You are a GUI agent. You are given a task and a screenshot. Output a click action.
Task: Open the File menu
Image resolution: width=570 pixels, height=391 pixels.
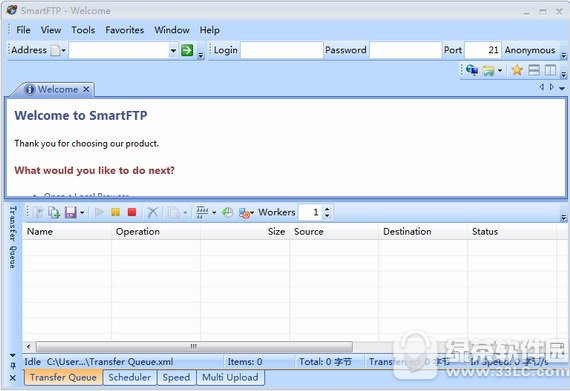23,30
